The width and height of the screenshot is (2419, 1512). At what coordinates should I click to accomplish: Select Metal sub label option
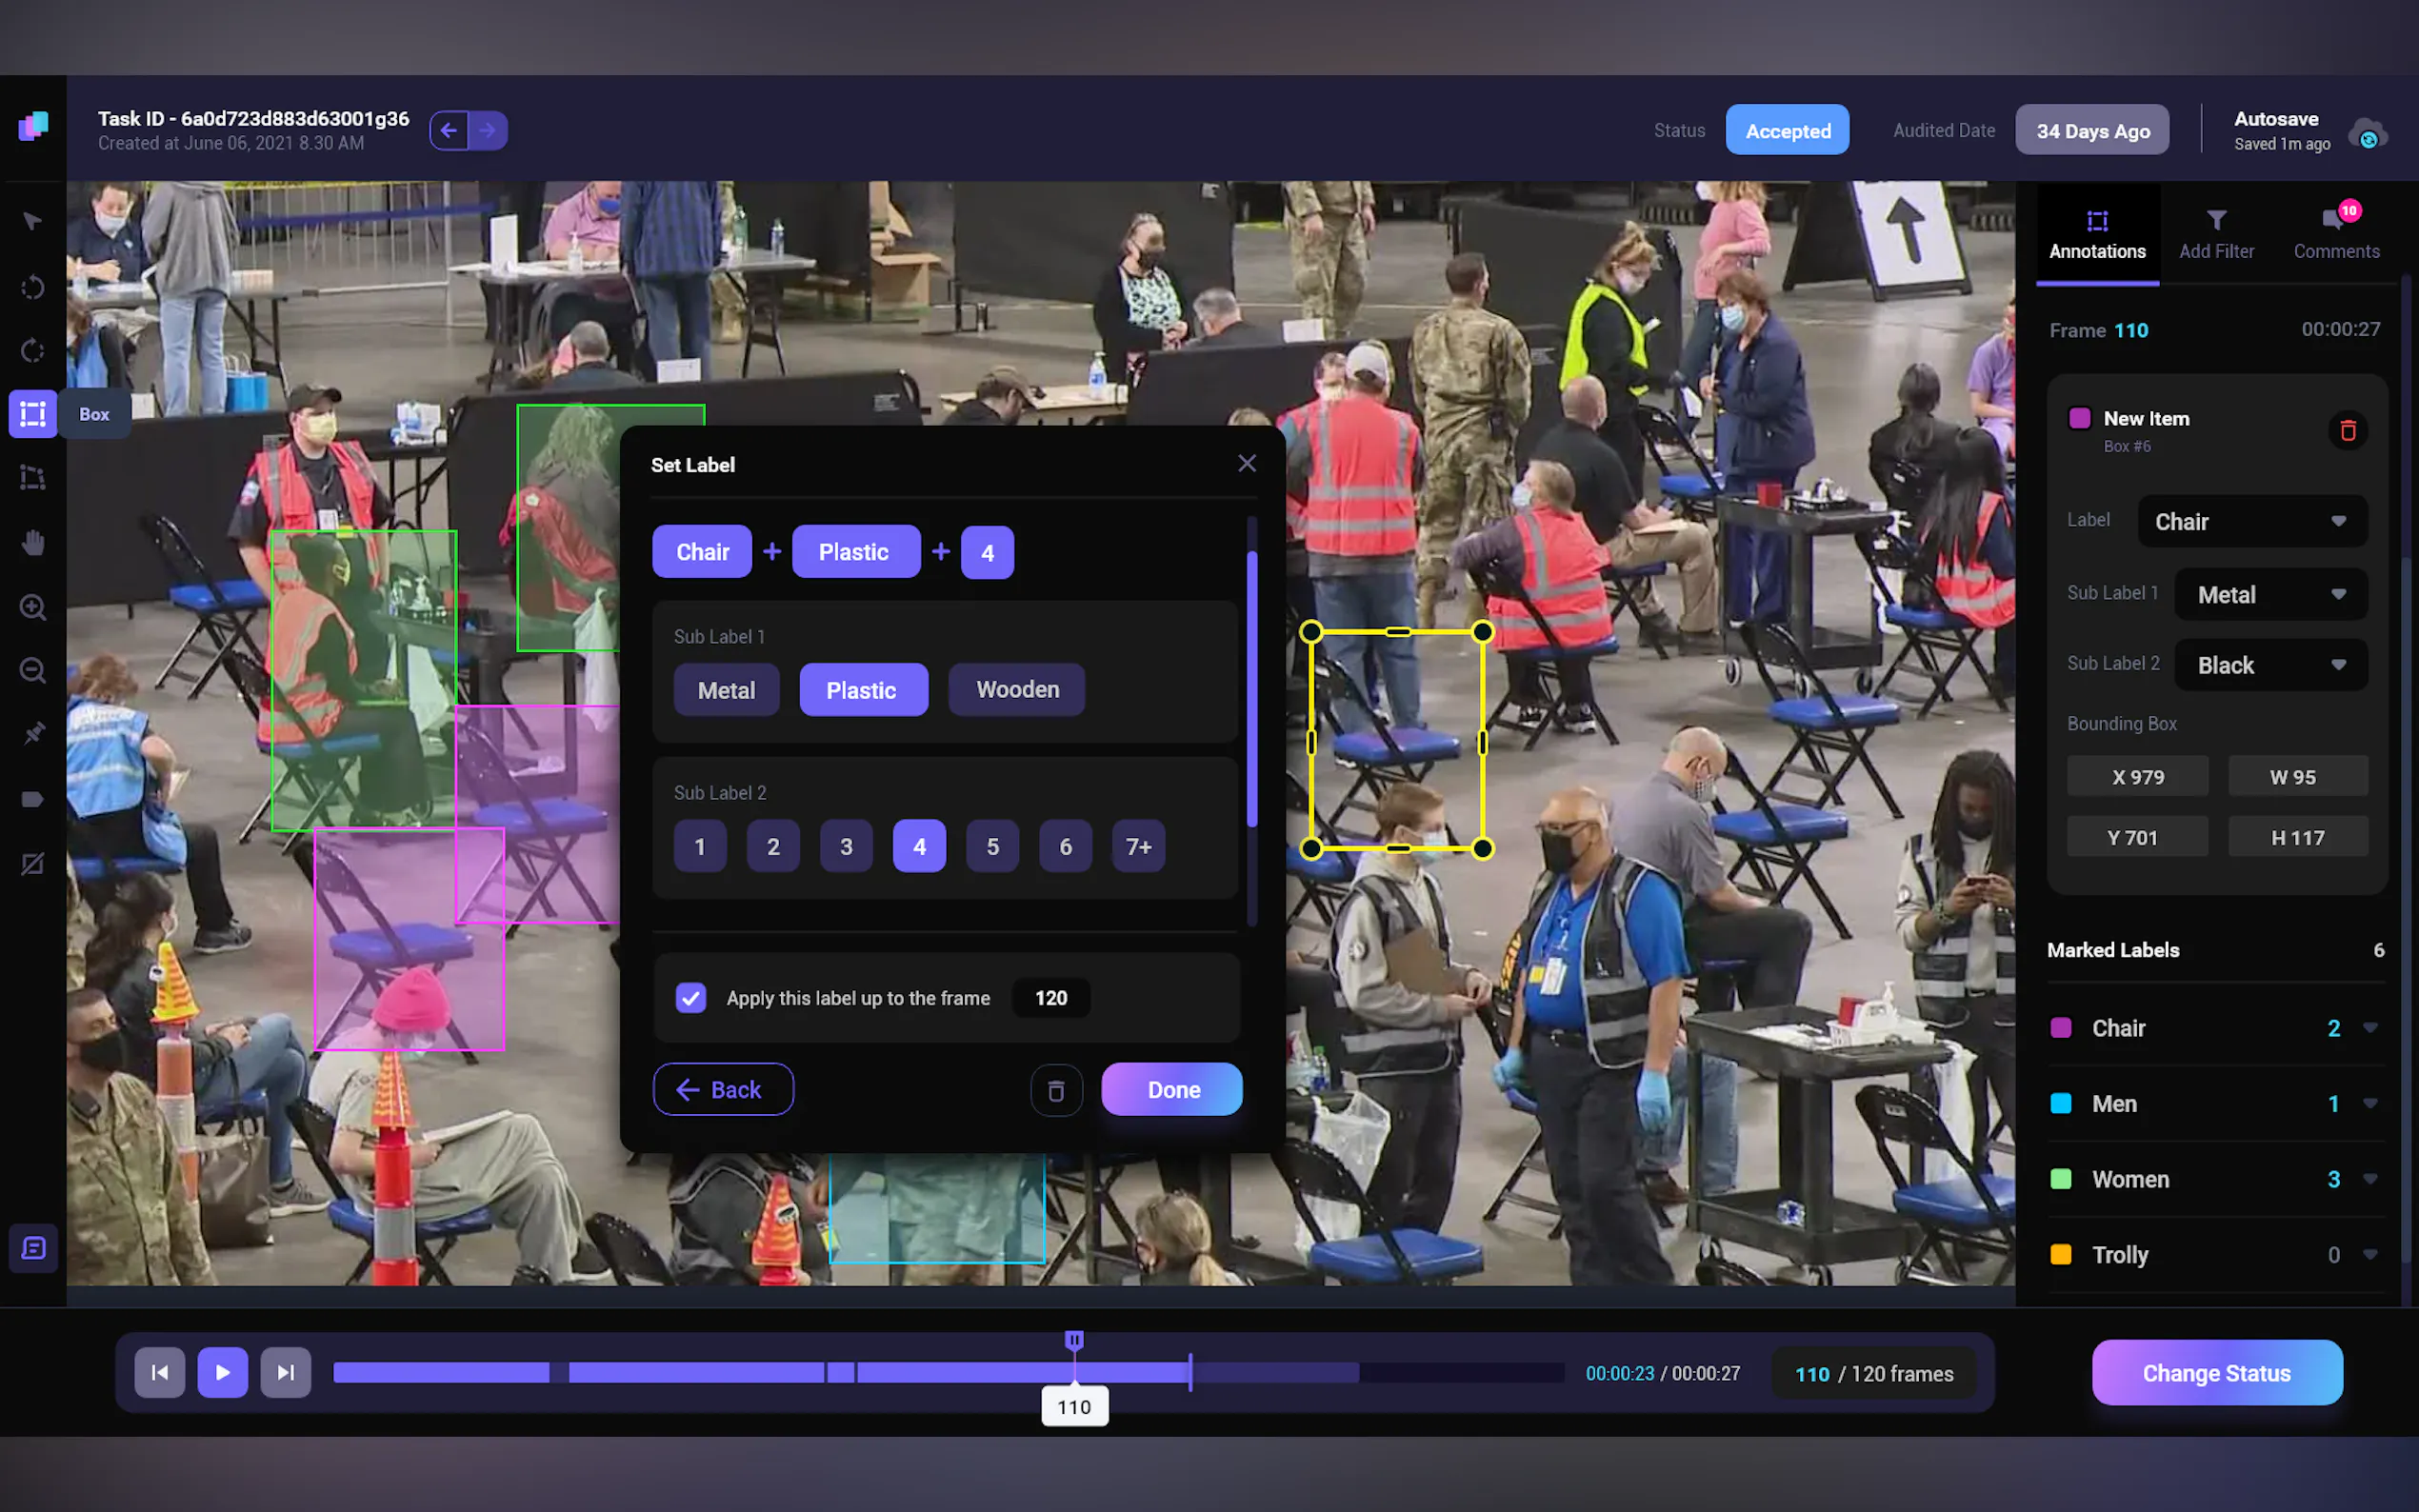(x=726, y=690)
